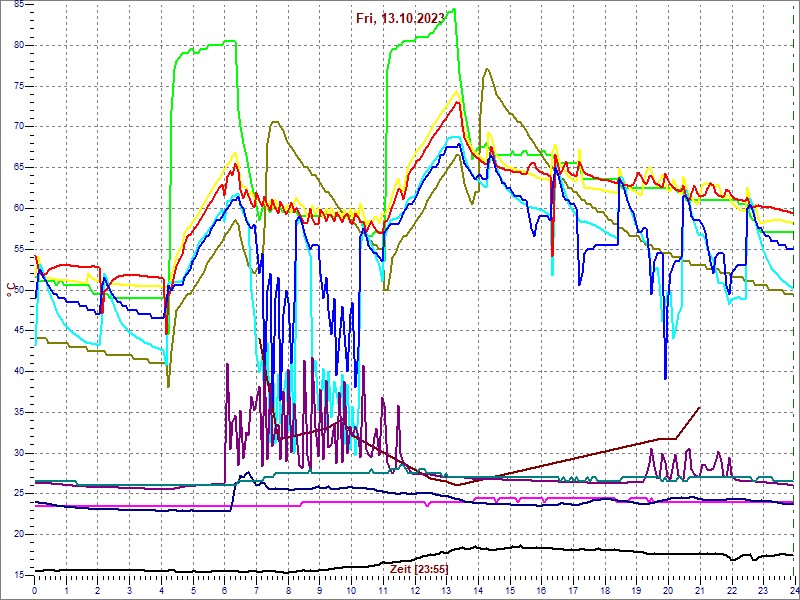Click hour 8 on the time axis
The image size is (800, 600).
(288, 590)
